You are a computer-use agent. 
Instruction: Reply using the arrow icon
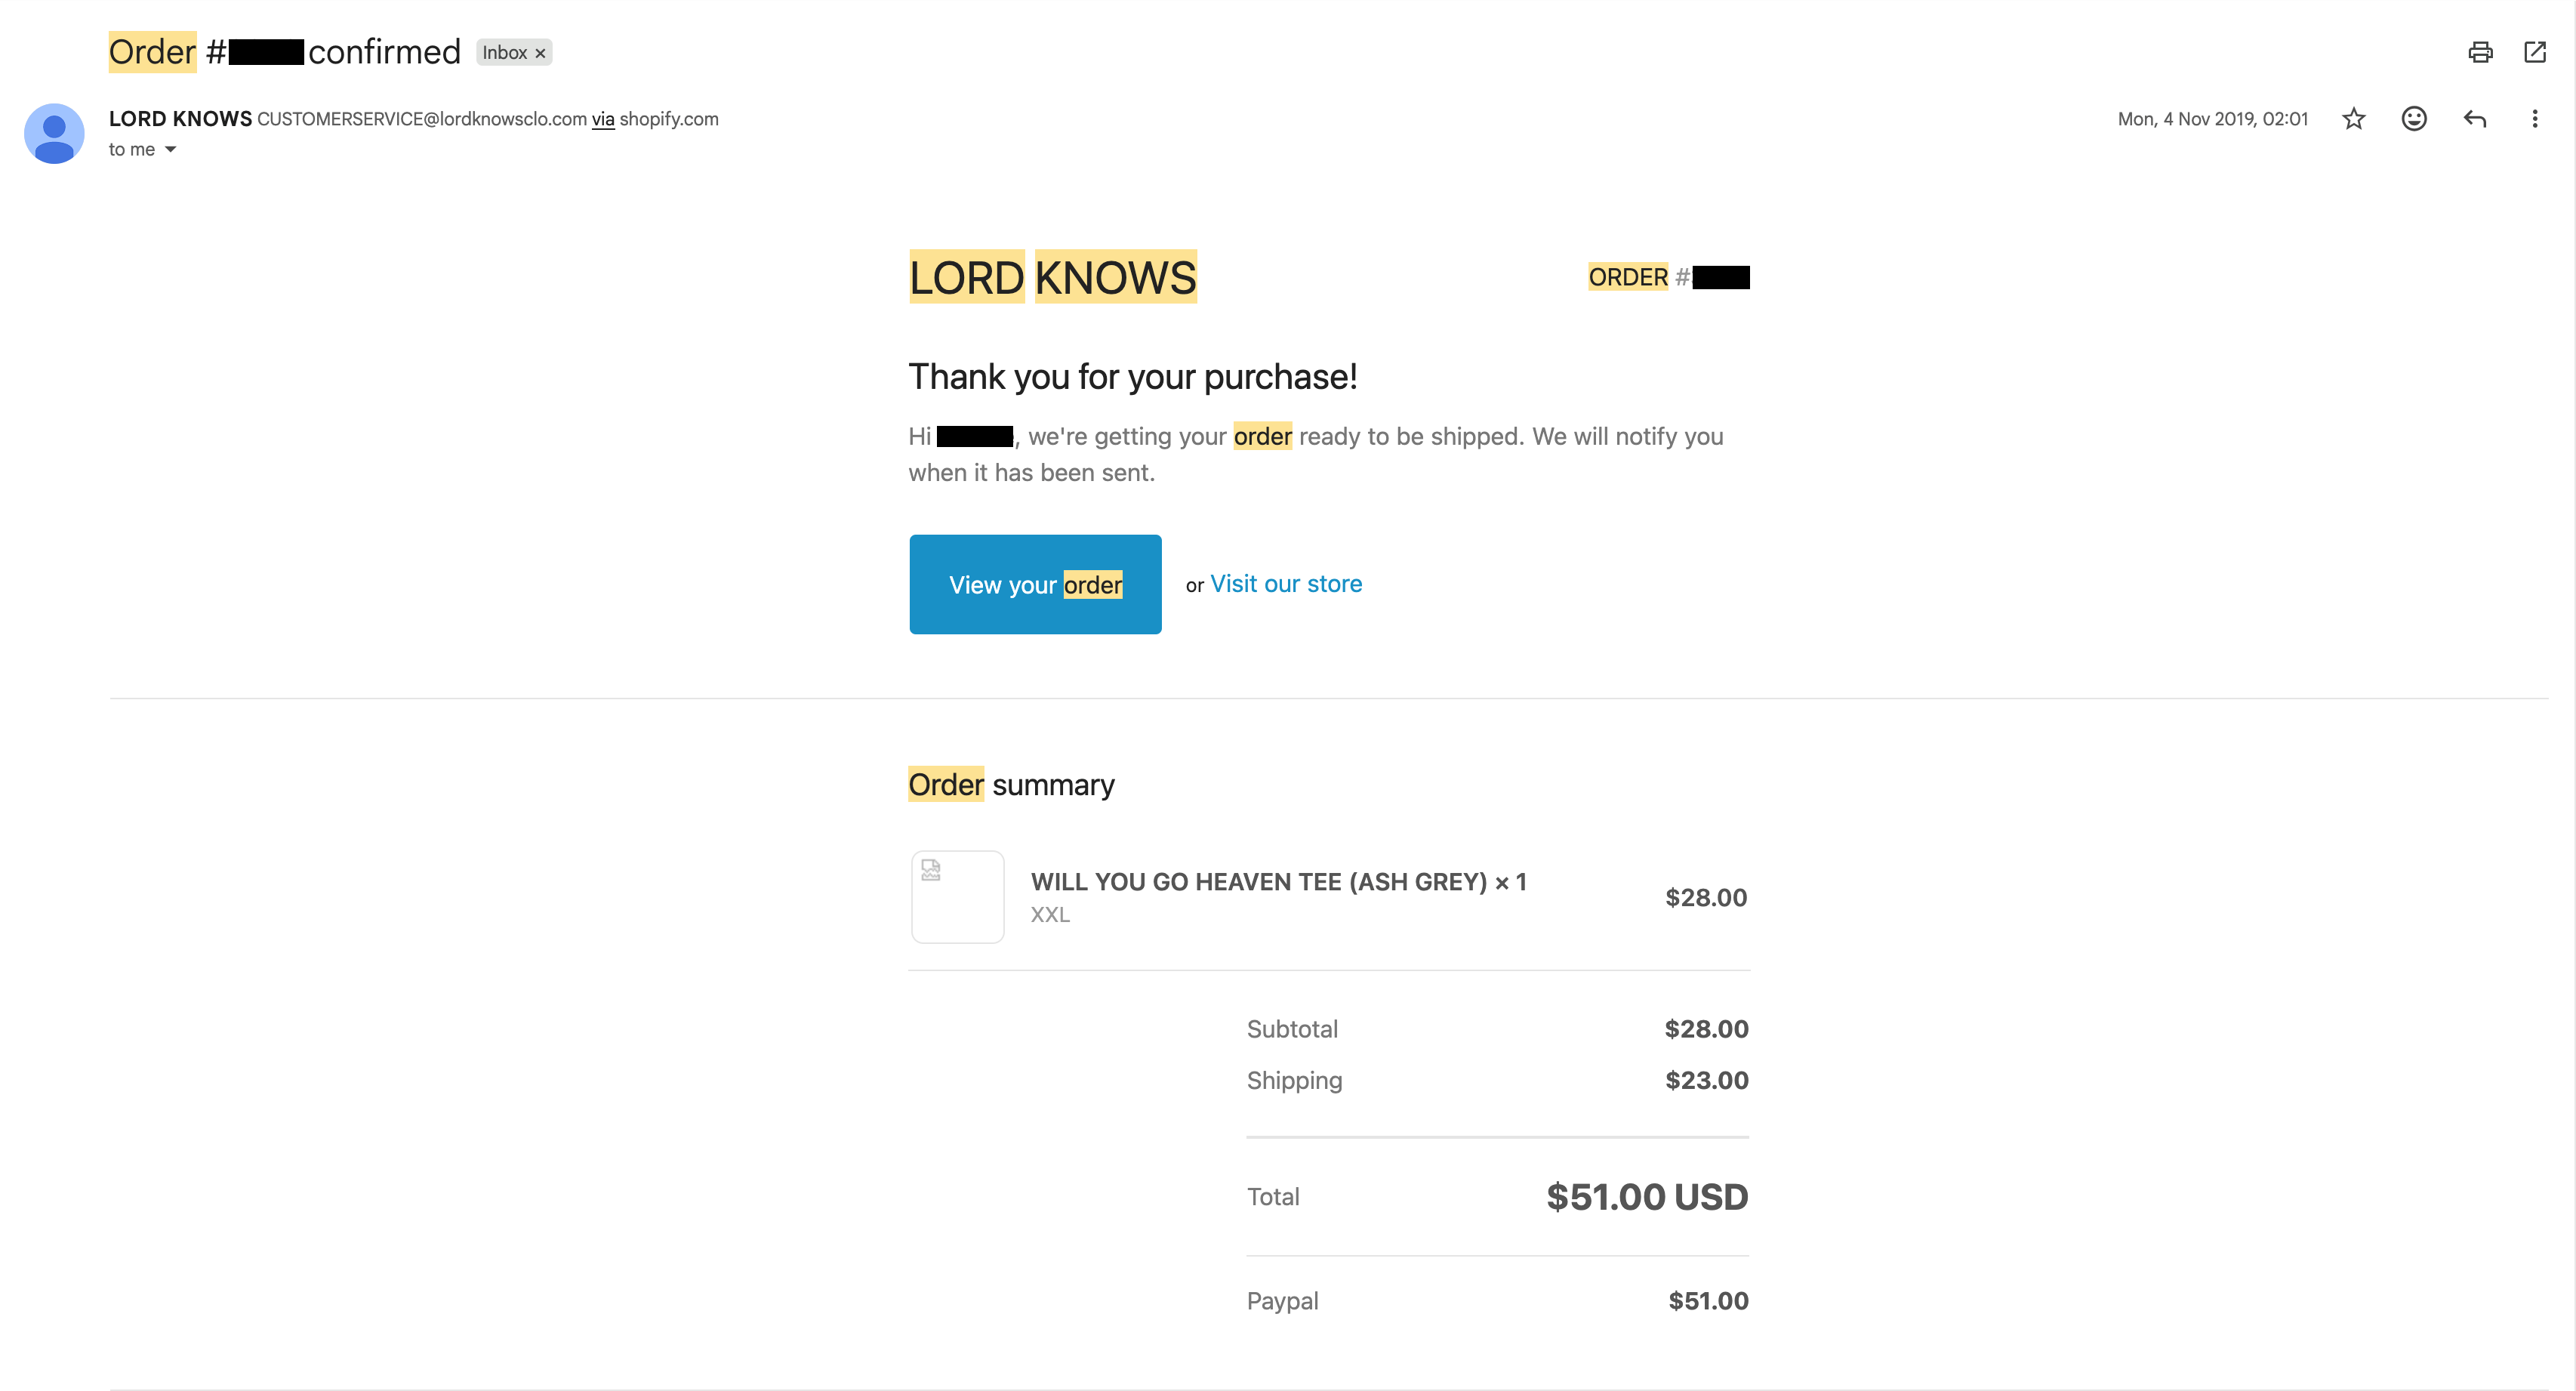pyautogui.click(x=2475, y=119)
